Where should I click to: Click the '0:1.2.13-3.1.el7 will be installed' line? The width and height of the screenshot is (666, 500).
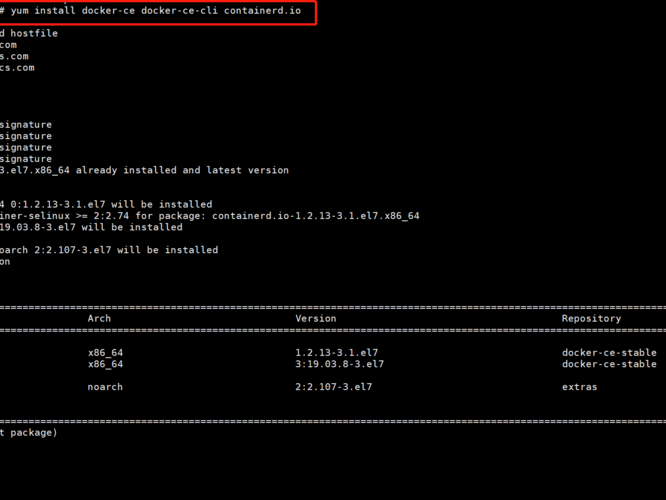point(106,204)
